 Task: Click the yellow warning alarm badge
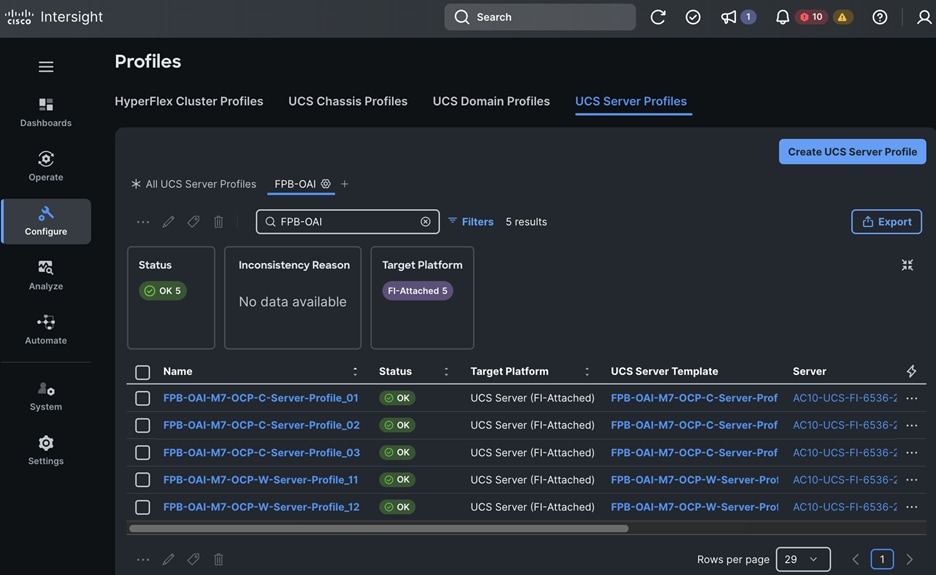pyautogui.click(x=842, y=17)
